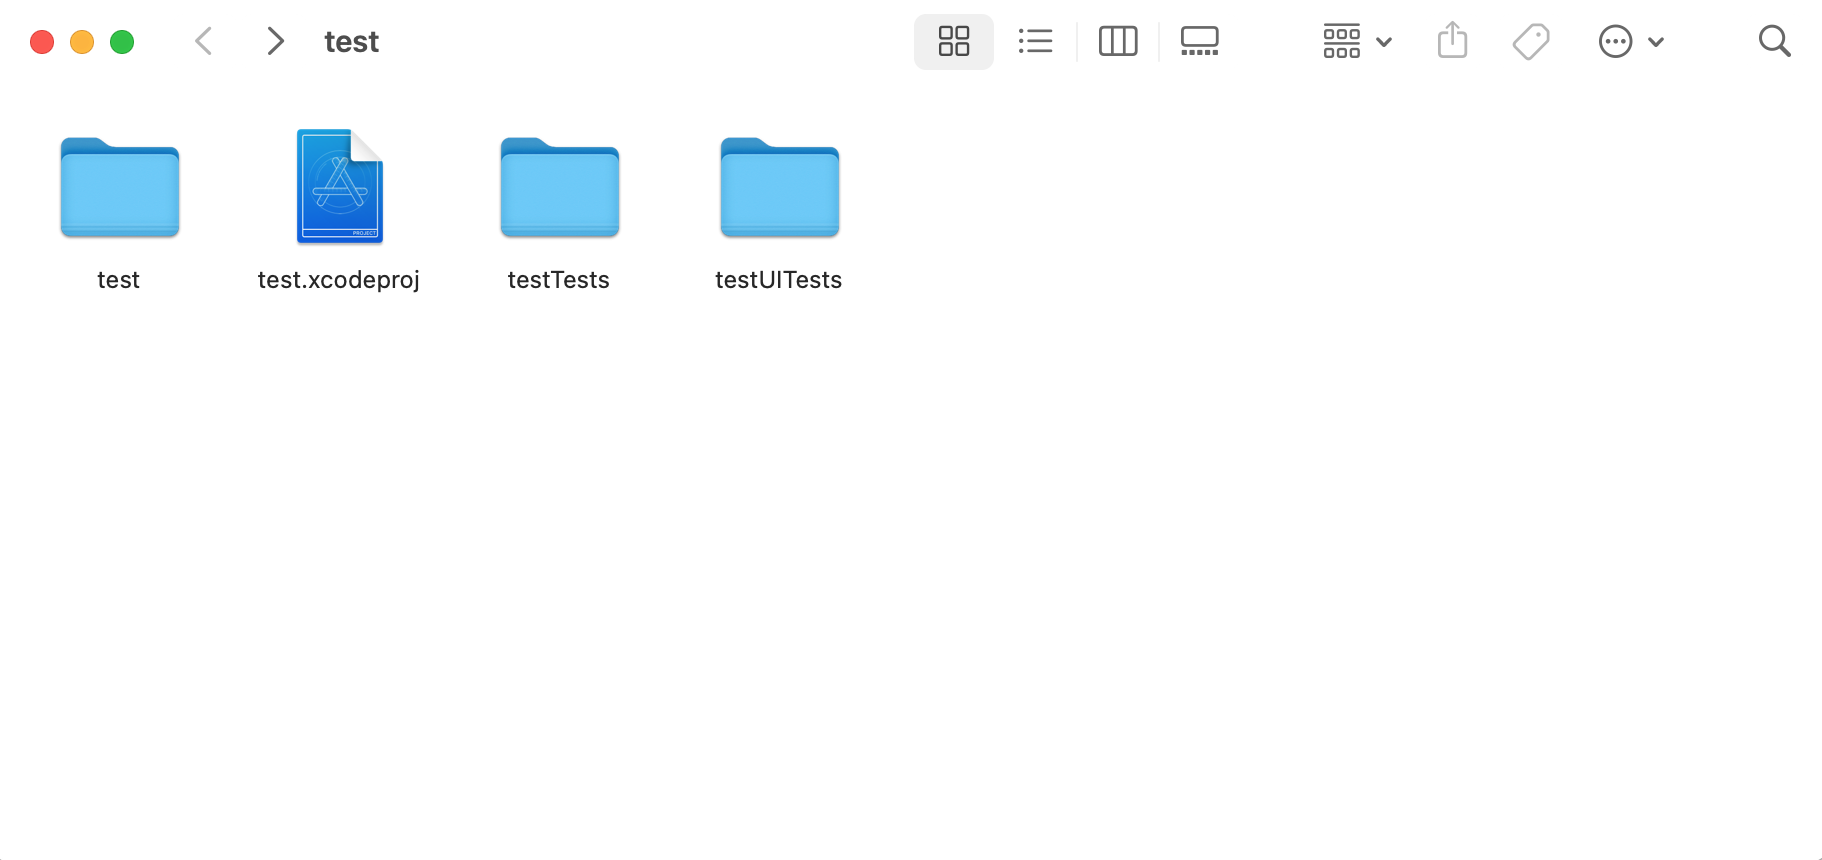The image size is (1822, 860).
Task: Open the Group By dropdown
Action: [x=1356, y=42]
